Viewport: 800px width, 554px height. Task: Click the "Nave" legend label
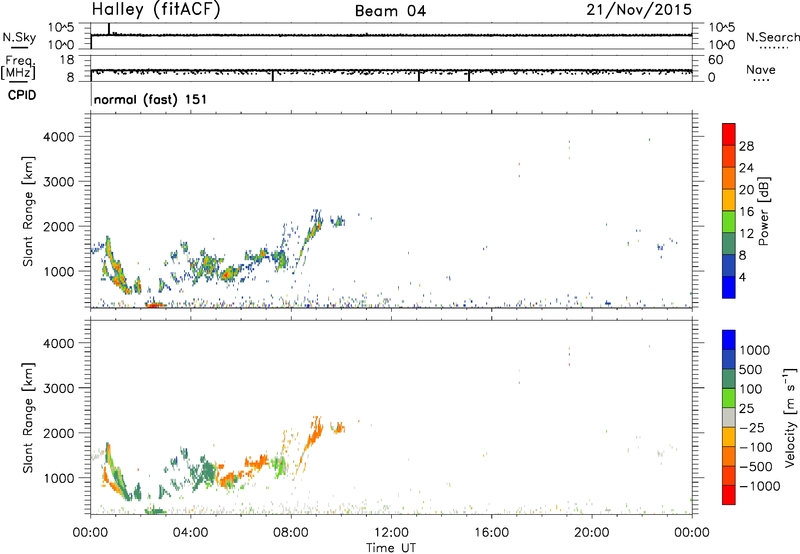coord(761,69)
